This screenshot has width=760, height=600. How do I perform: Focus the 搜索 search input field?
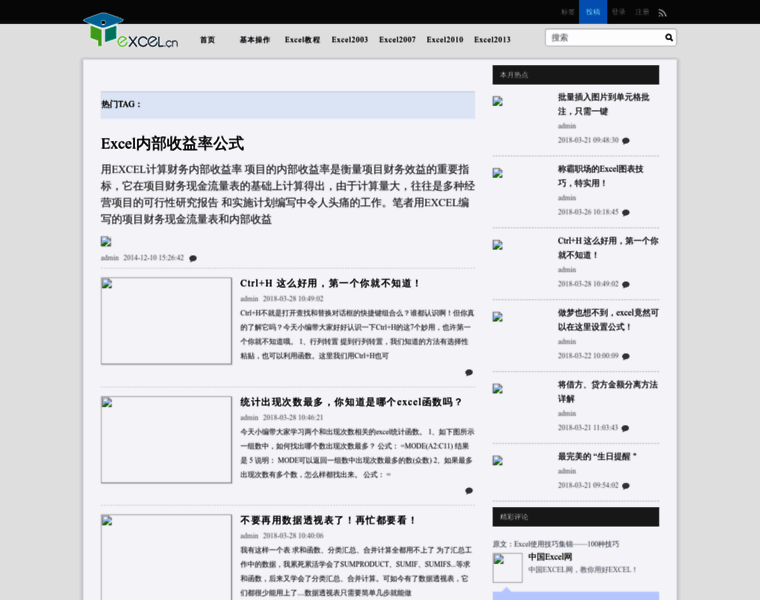(606, 37)
